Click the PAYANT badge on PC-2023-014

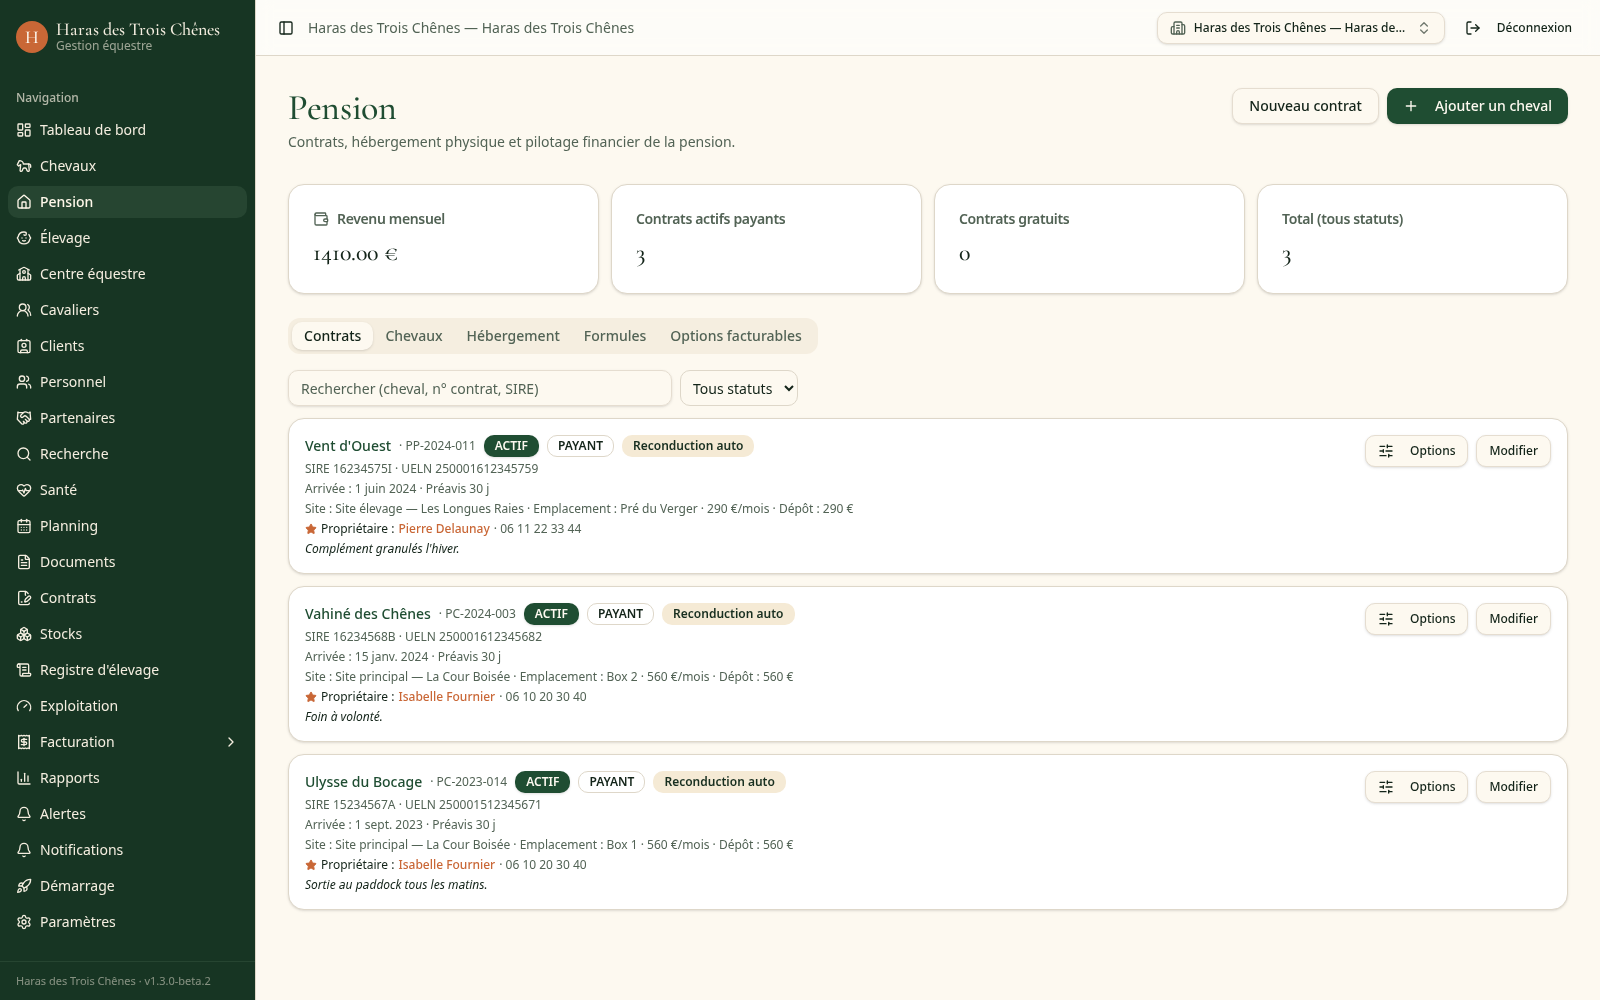click(x=612, y=782)
